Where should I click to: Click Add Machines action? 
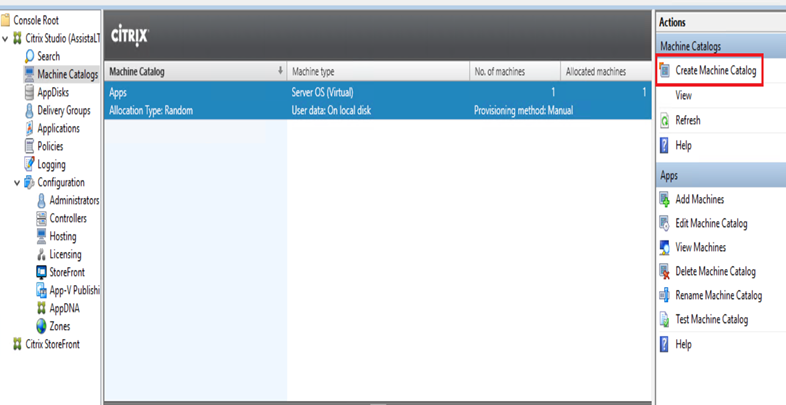point(699,199)
